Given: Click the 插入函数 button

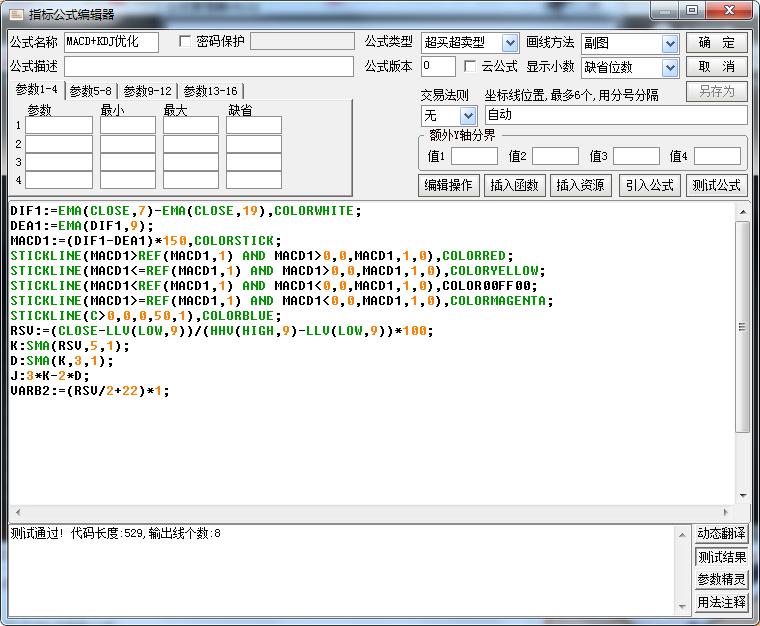Looking at the screenshot, I should pos(514,185).
